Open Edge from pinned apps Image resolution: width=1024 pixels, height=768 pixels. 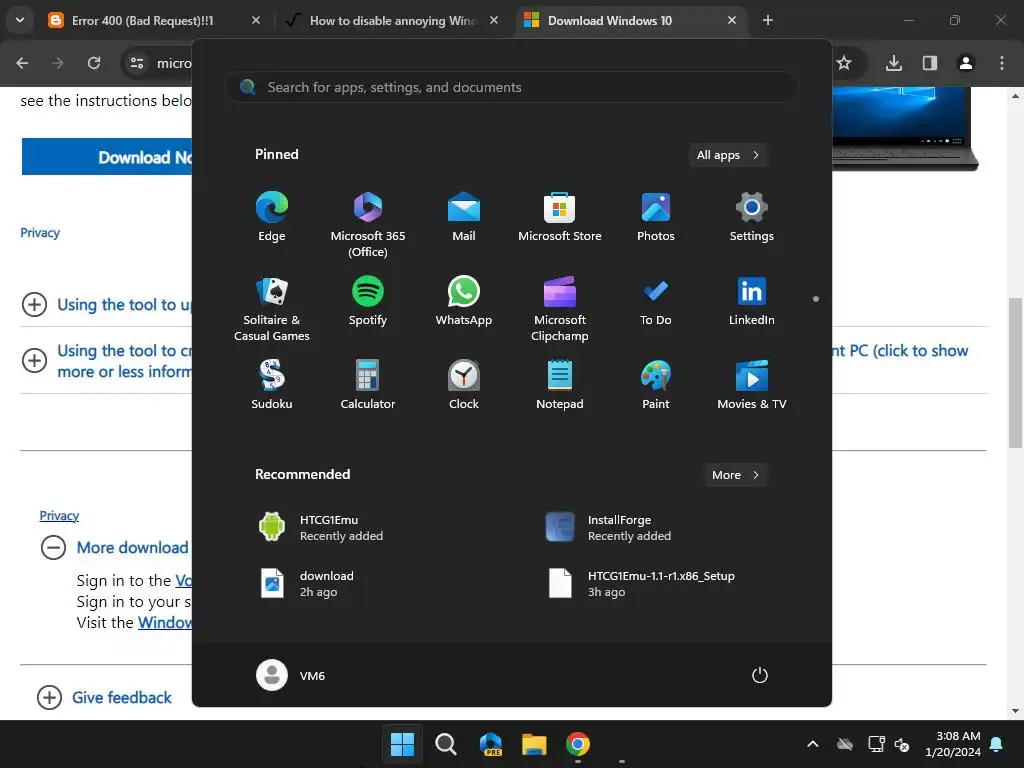point(272,217)
